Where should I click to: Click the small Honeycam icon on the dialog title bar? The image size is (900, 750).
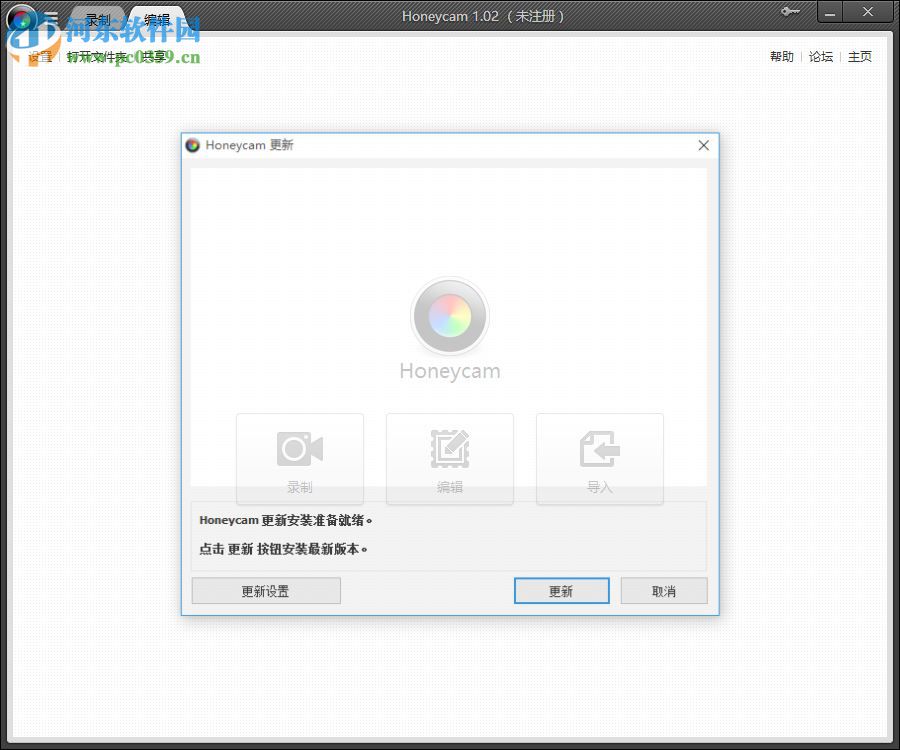tap(194, 145)
